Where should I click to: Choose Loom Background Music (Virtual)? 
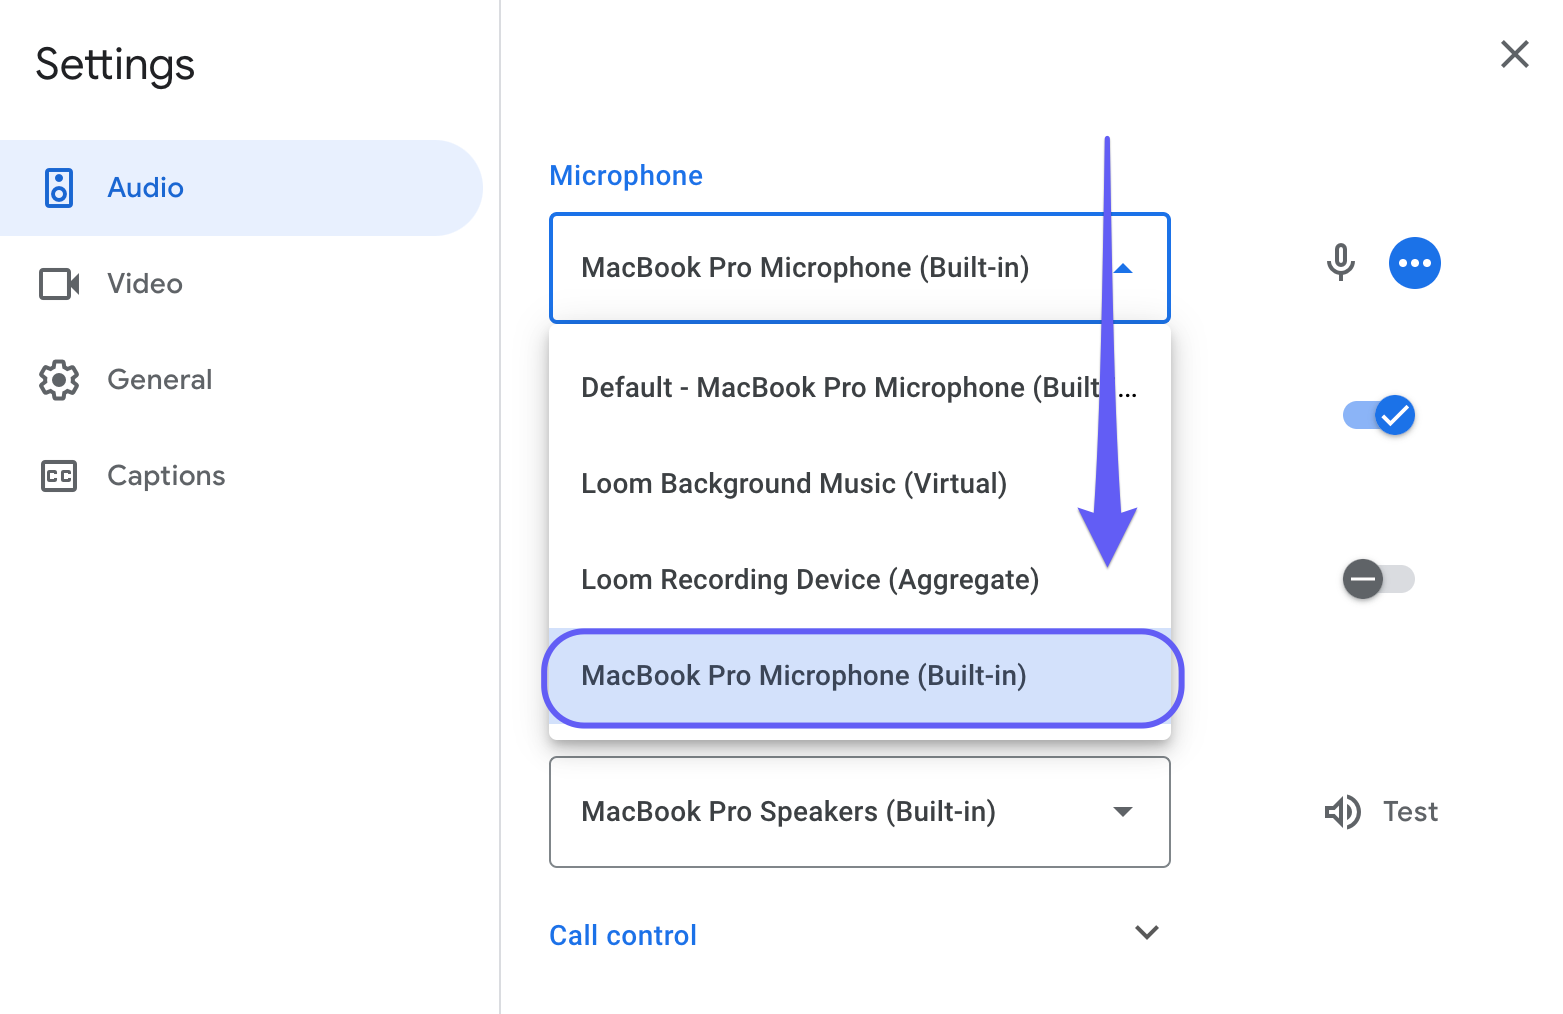794,484
